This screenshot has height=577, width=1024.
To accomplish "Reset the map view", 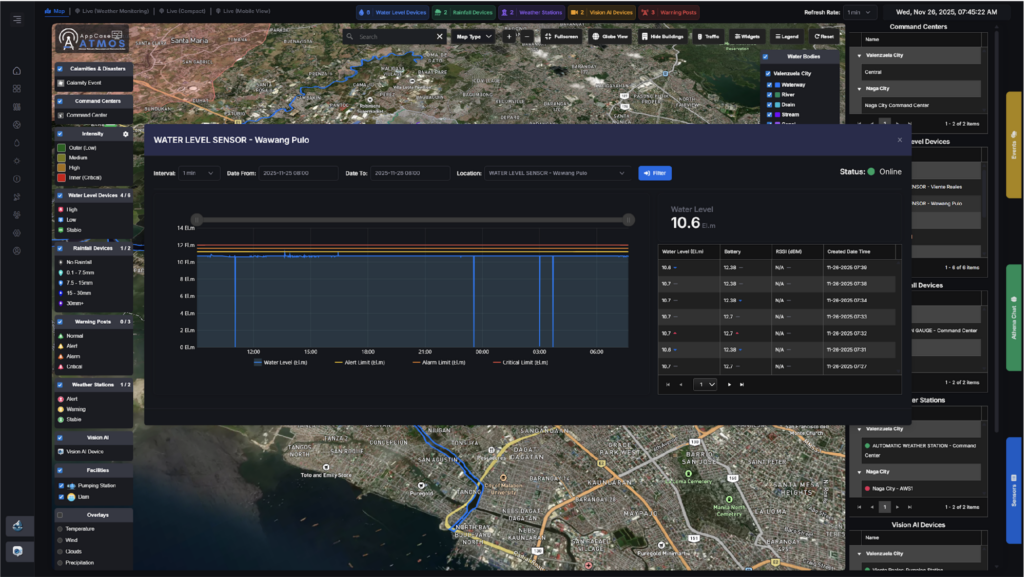I will [x=824, y=37].
